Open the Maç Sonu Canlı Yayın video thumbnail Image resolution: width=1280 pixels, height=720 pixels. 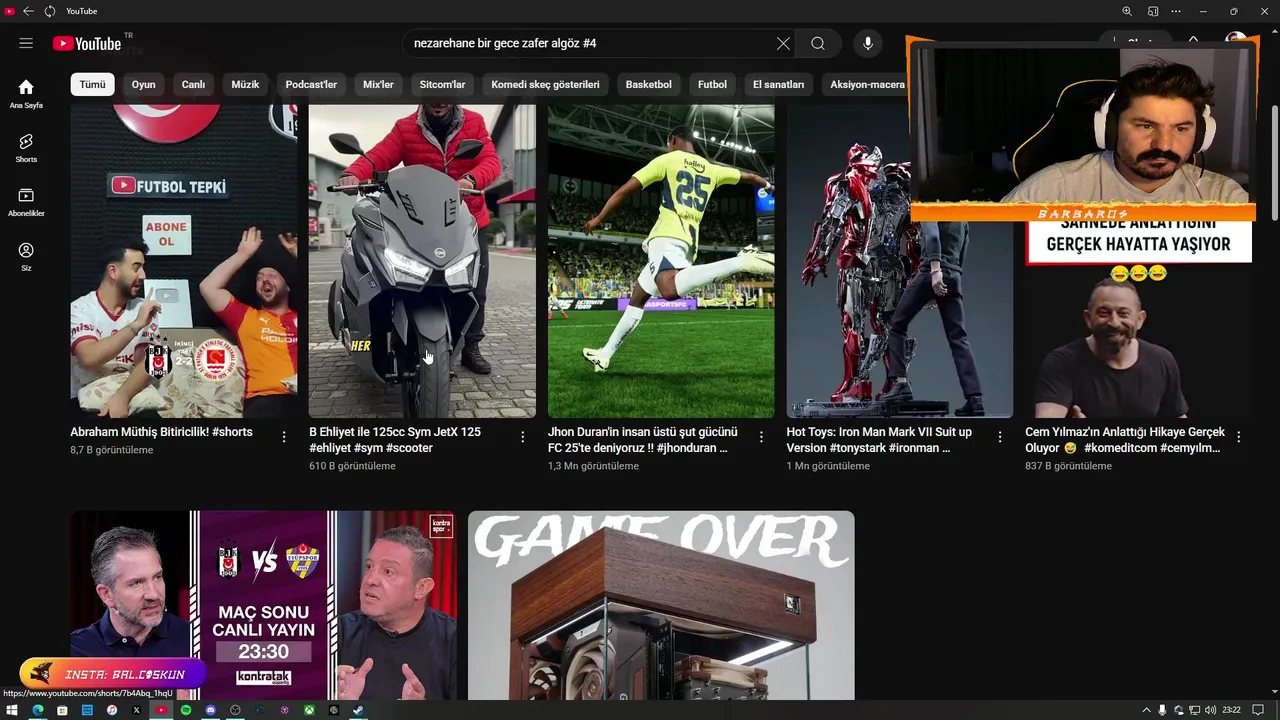[x=263, y=605]
